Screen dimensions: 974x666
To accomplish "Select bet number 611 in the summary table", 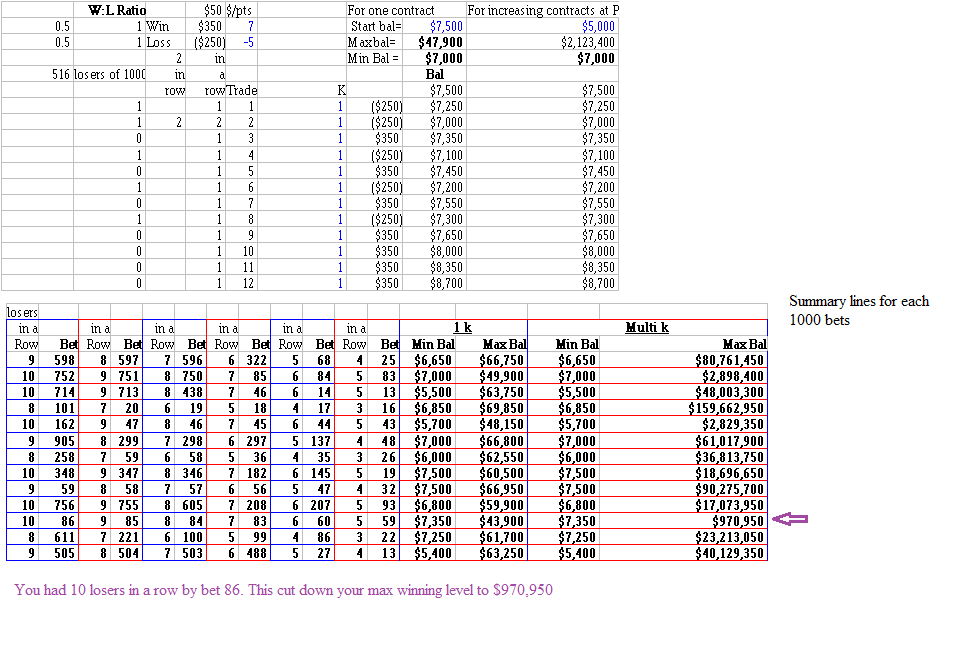I will coord(59,537).
